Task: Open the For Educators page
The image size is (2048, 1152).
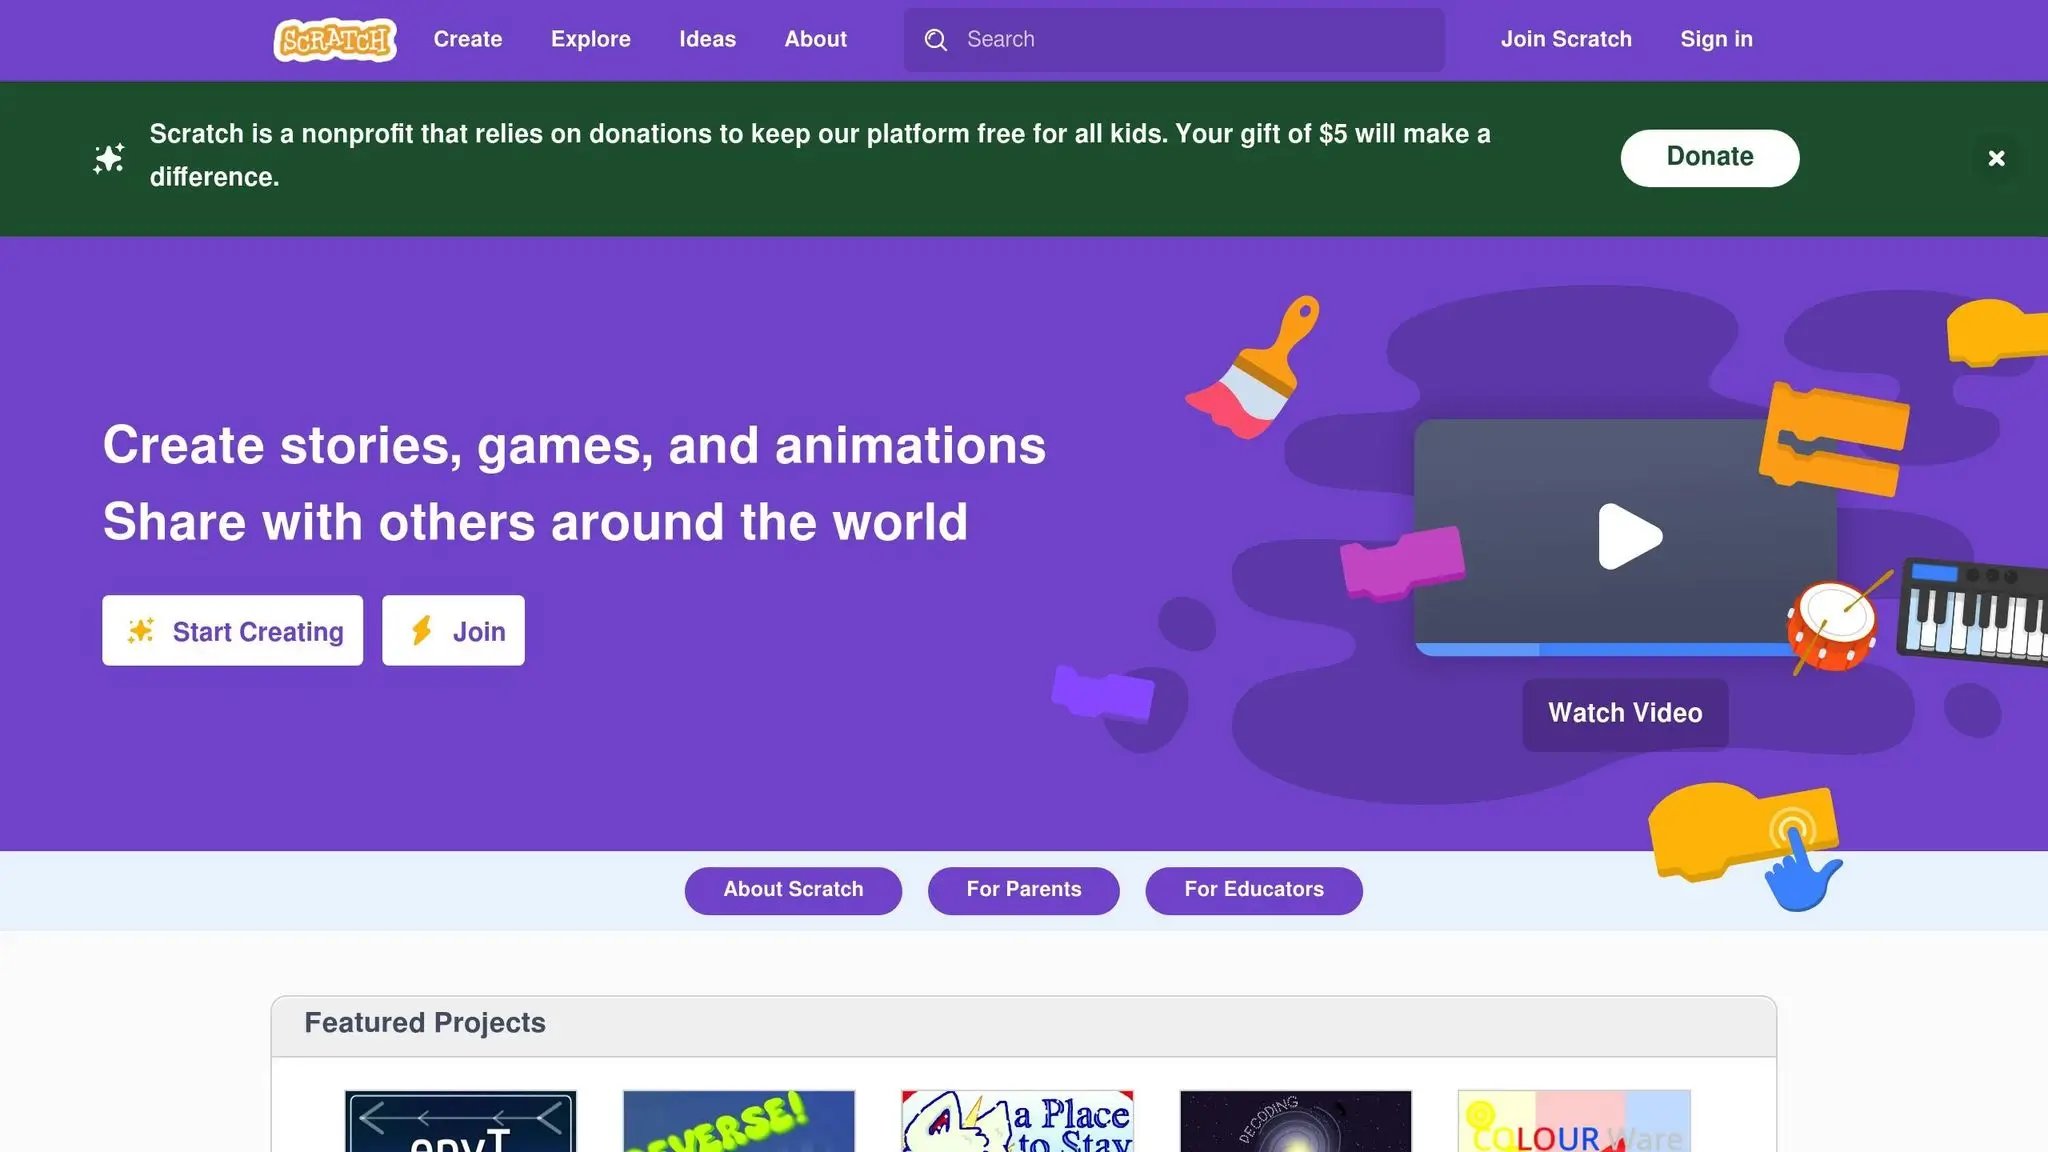Action: click(1253, 889)
